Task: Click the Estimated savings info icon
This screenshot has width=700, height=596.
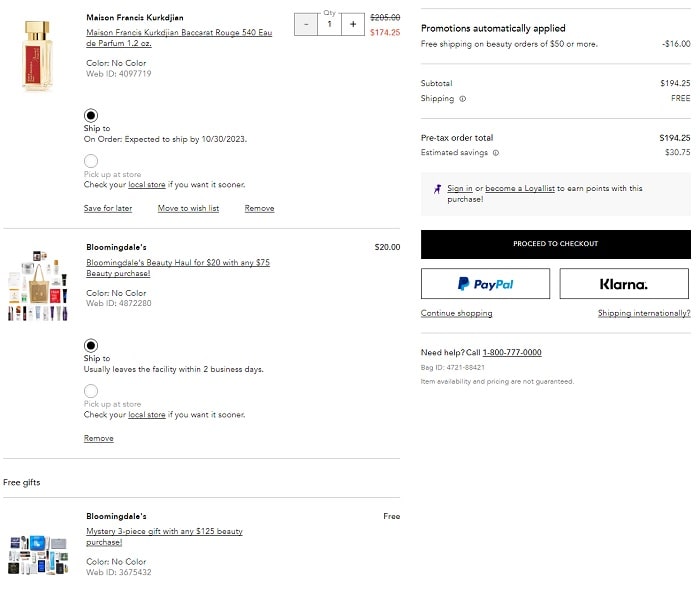Action: tap(496, 153)
